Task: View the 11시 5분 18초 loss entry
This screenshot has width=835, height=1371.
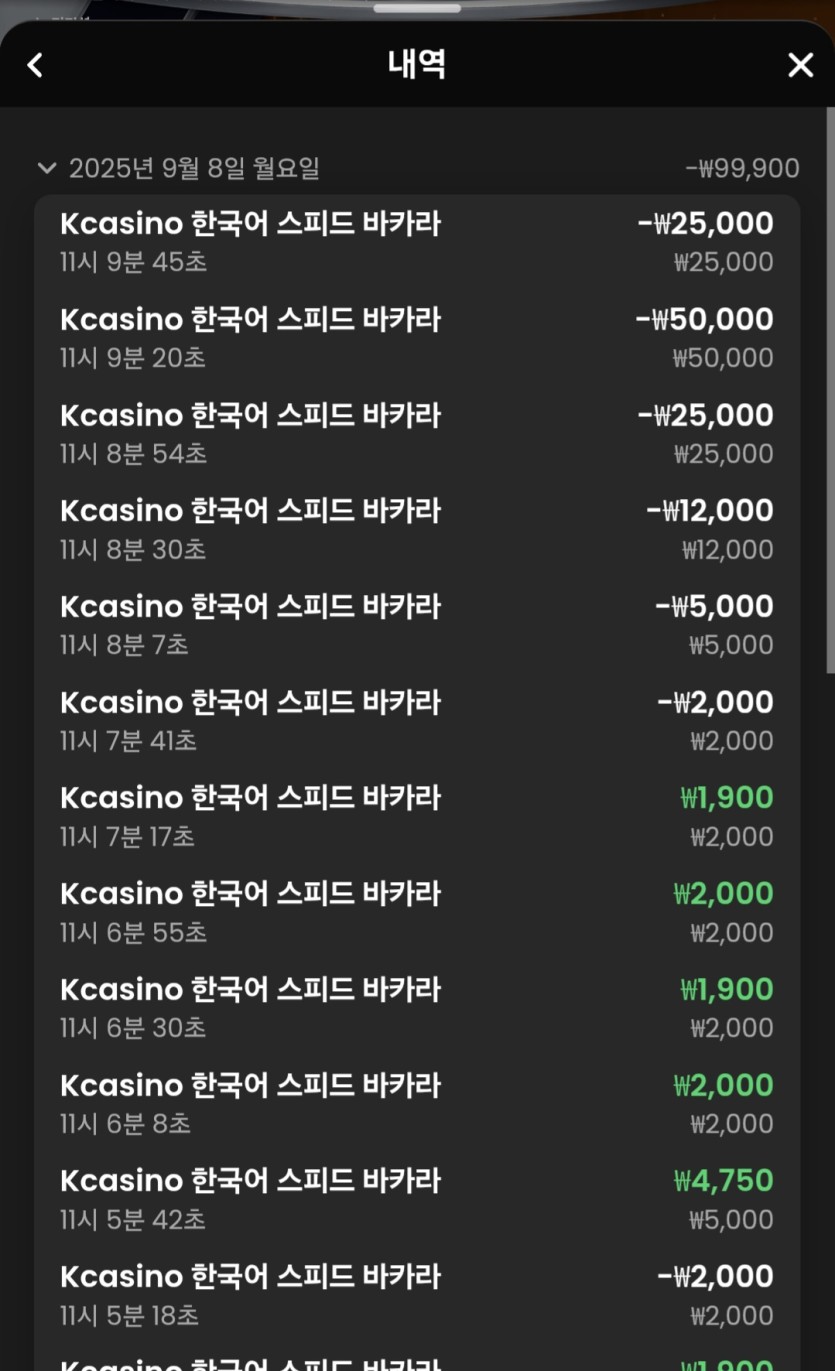Action: pos(417,1295)
